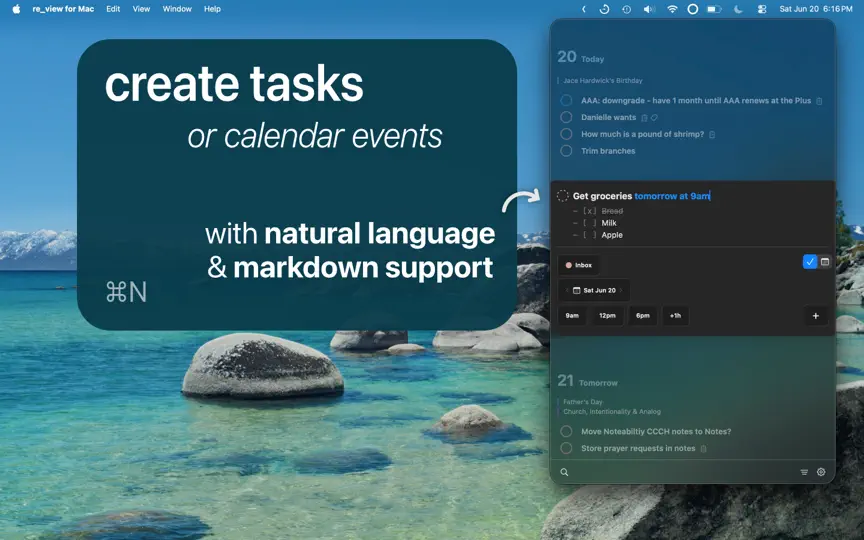Open the Father's Day event
Screen dimensions: 864x540
(583, 402)
